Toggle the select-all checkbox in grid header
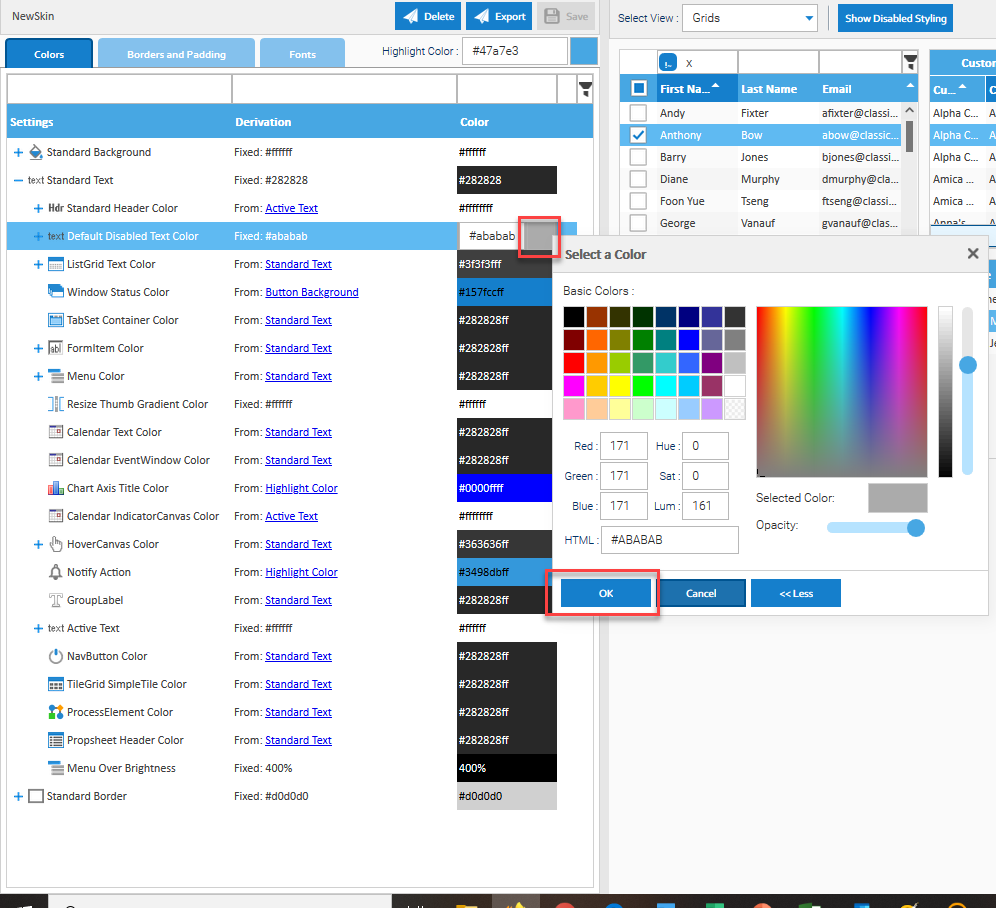Viewport: 996px width, 908px height. [639, 89]
